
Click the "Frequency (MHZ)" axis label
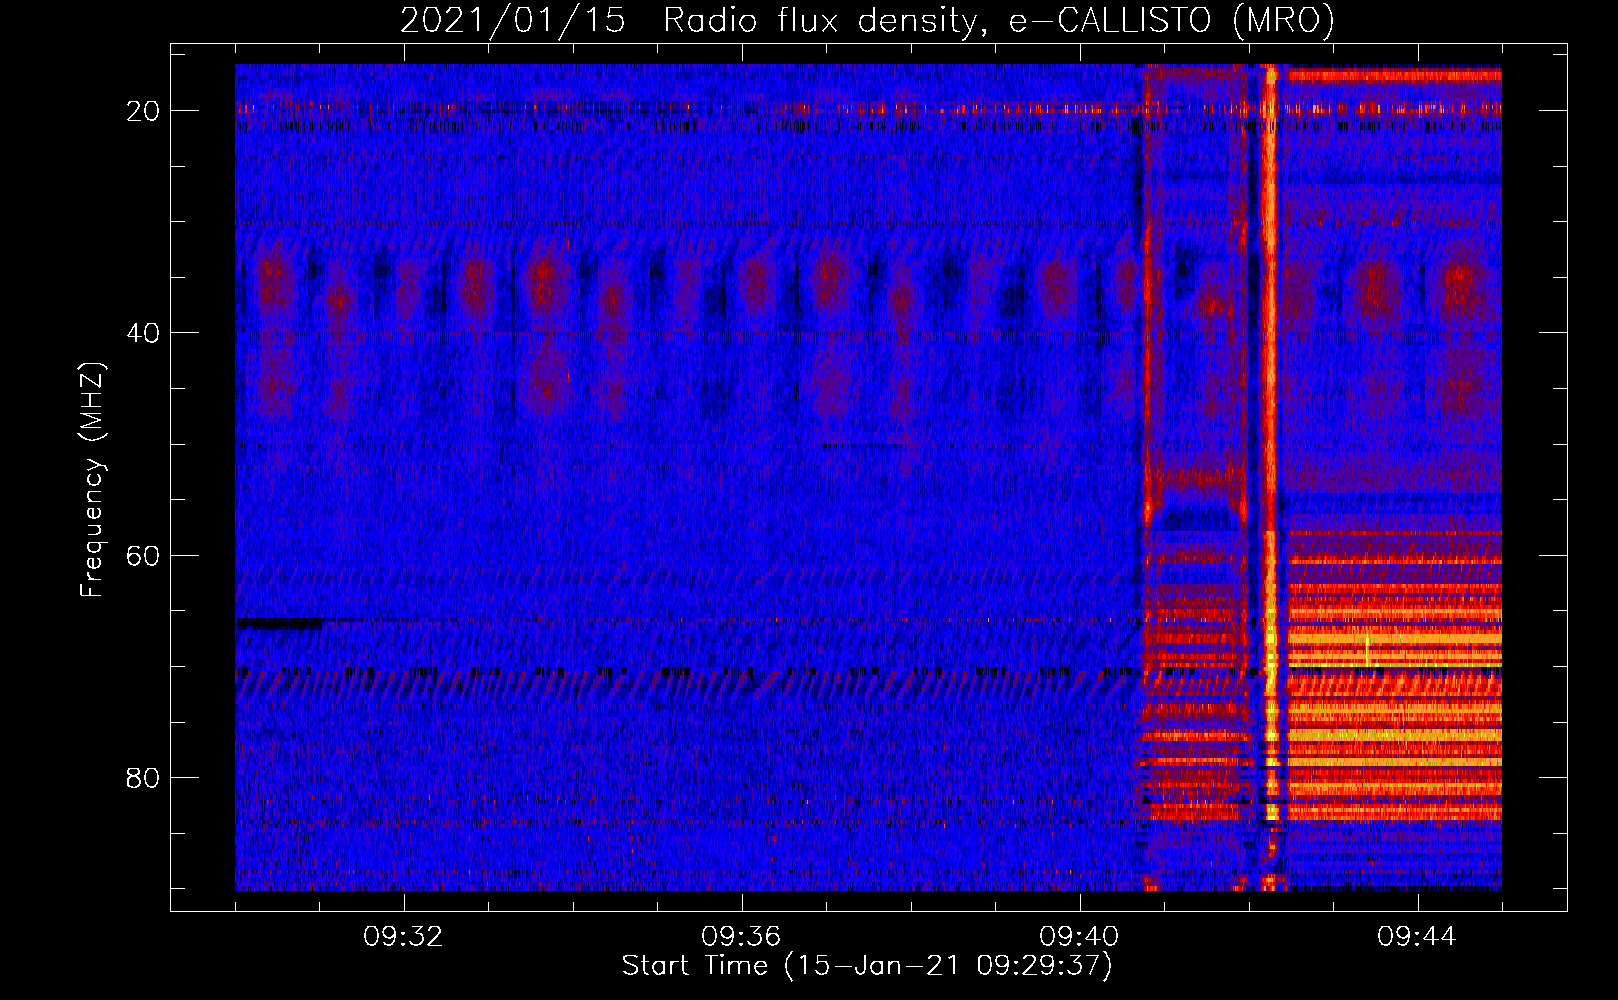(x=92, y=480)
